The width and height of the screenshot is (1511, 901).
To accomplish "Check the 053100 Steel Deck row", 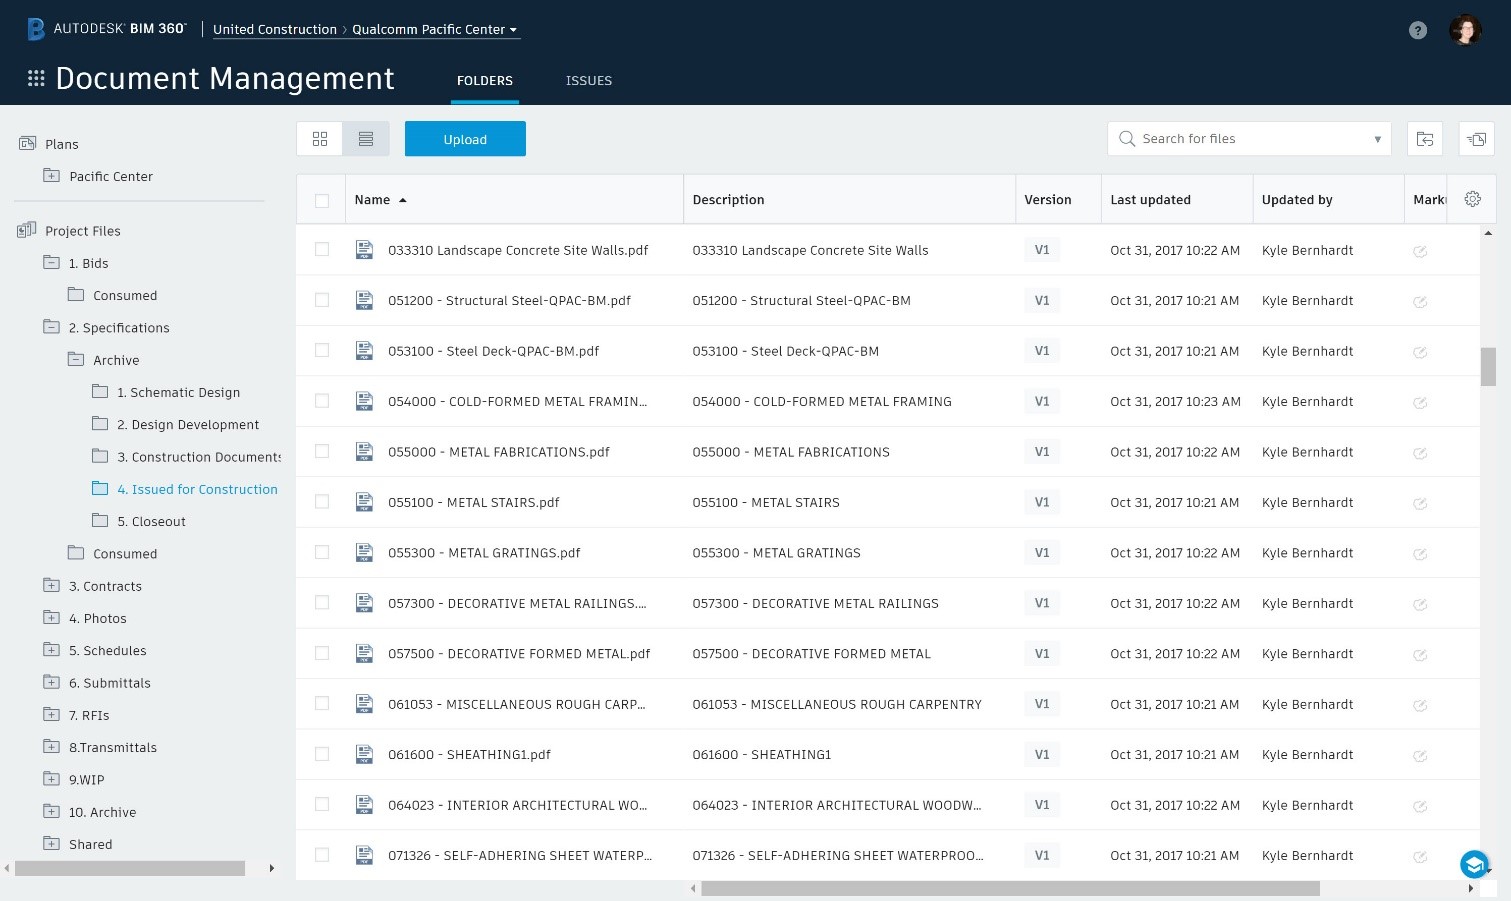I will (x=322, y=350).
